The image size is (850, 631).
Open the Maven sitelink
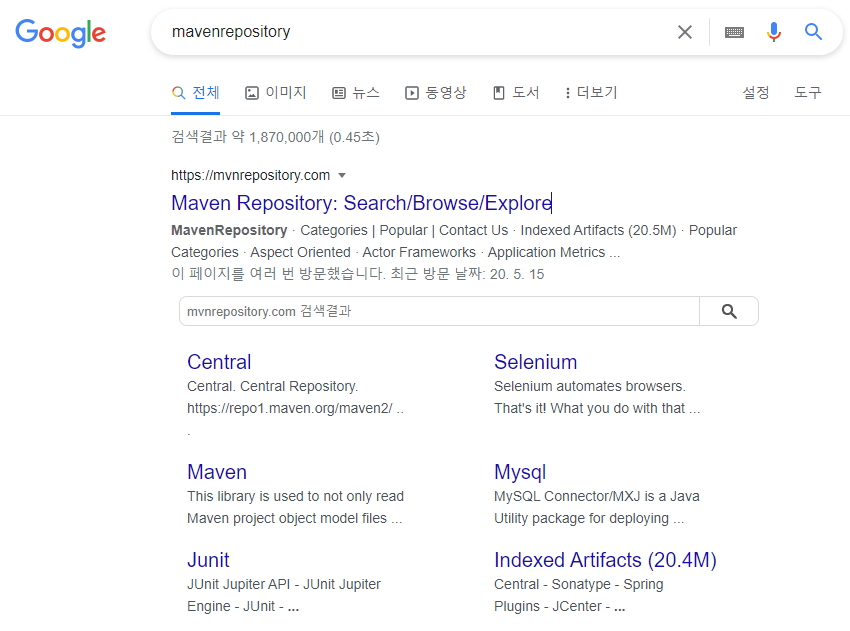point(217,472)
